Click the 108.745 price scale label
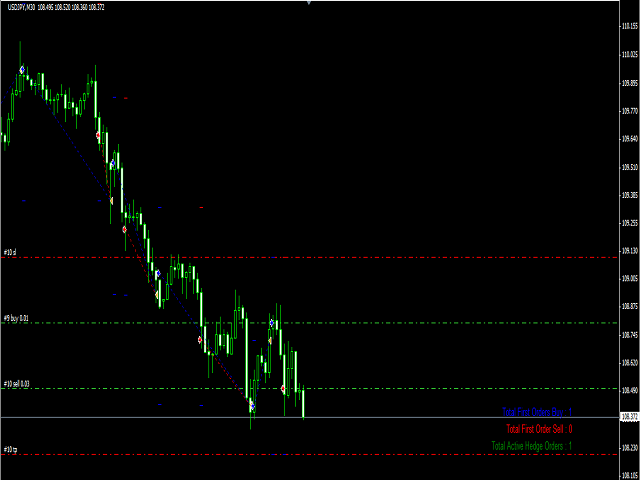 click(629, 335)
